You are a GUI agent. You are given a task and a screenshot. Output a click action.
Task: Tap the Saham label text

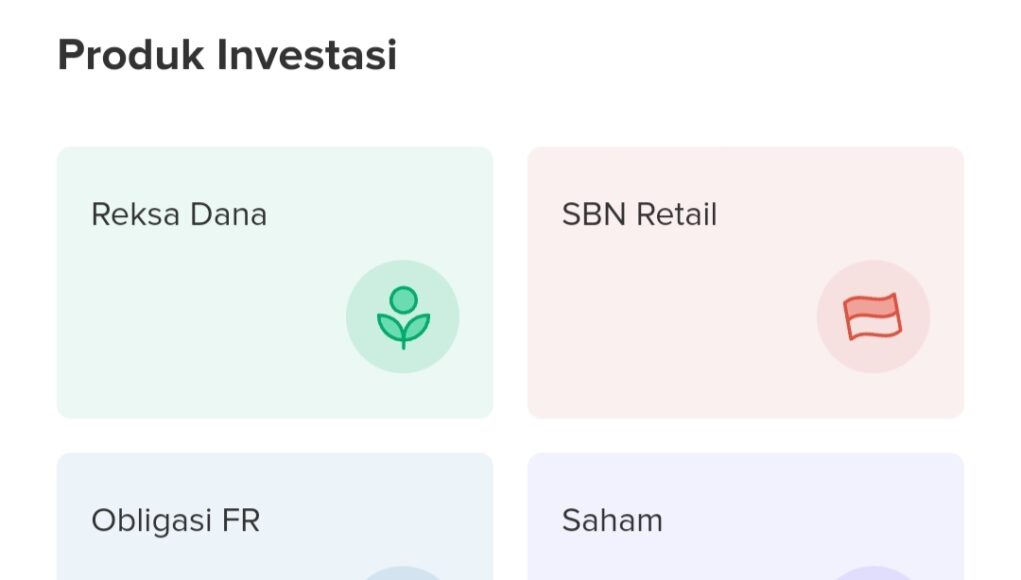611,521
